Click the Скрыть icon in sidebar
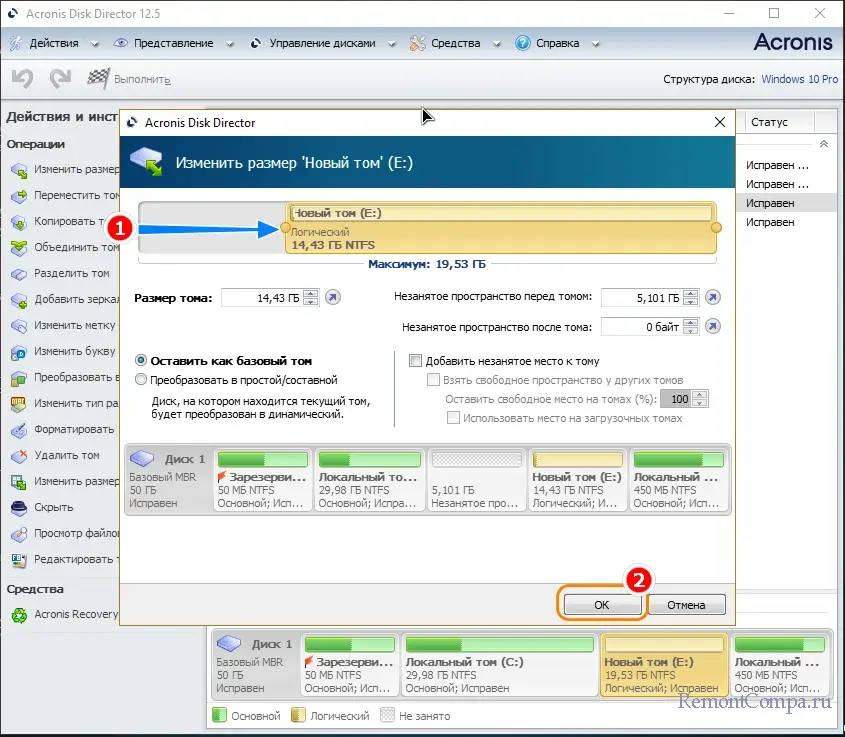 19,508
